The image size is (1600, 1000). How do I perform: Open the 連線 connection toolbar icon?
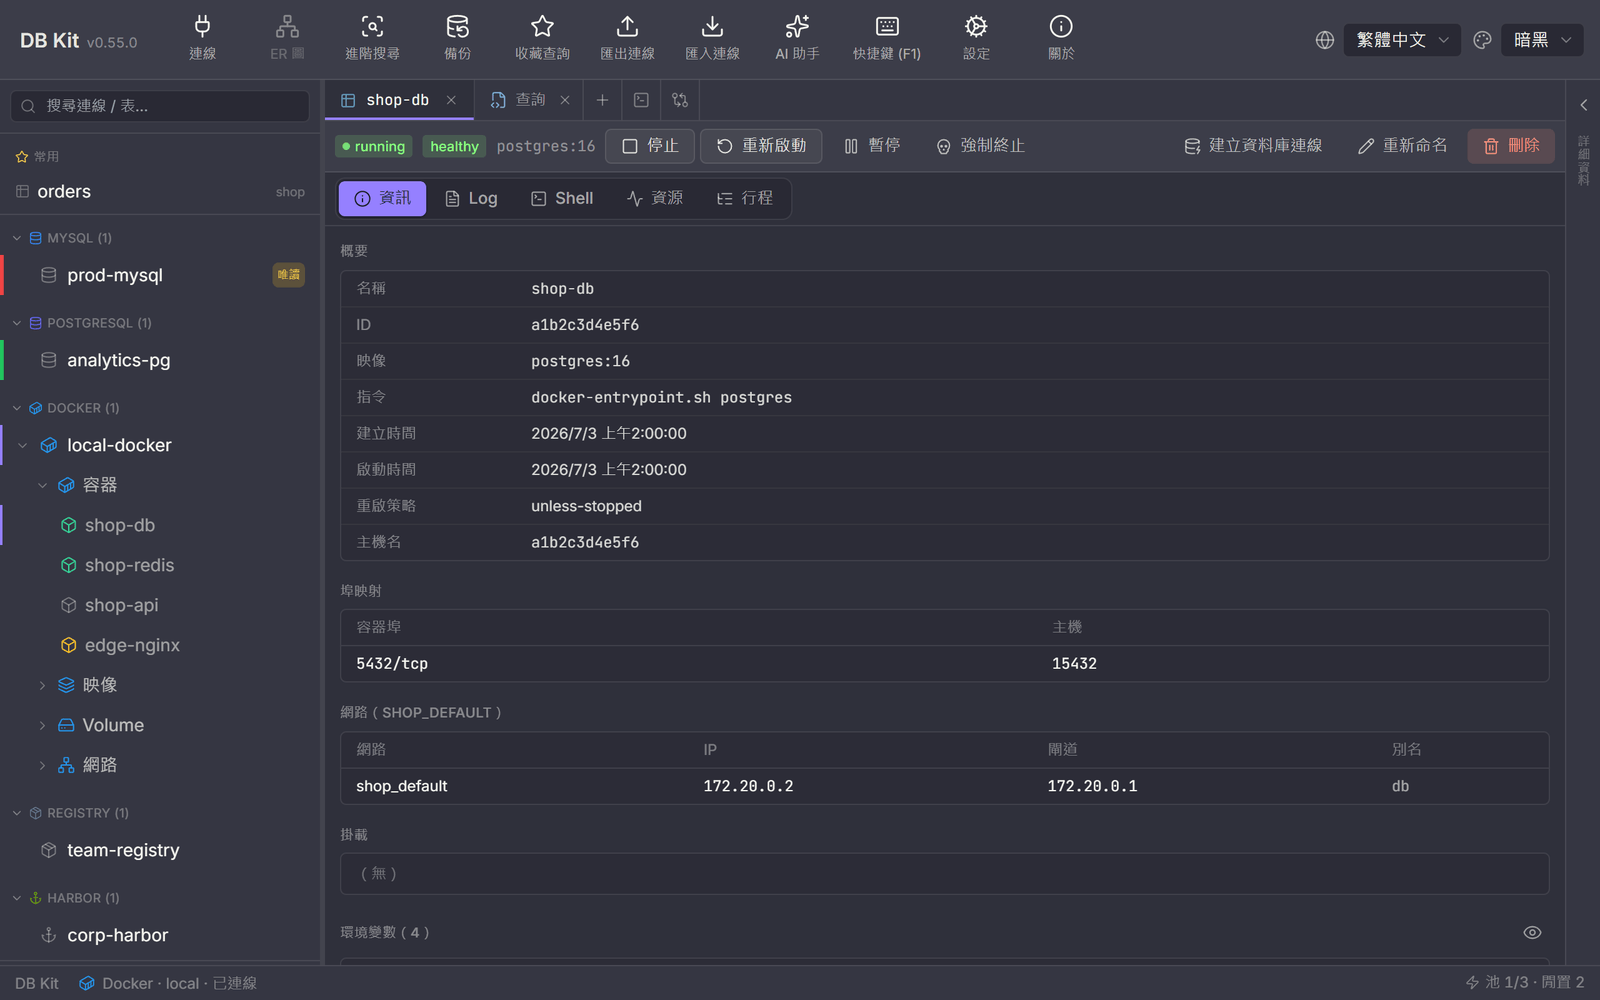click(202, 39)
